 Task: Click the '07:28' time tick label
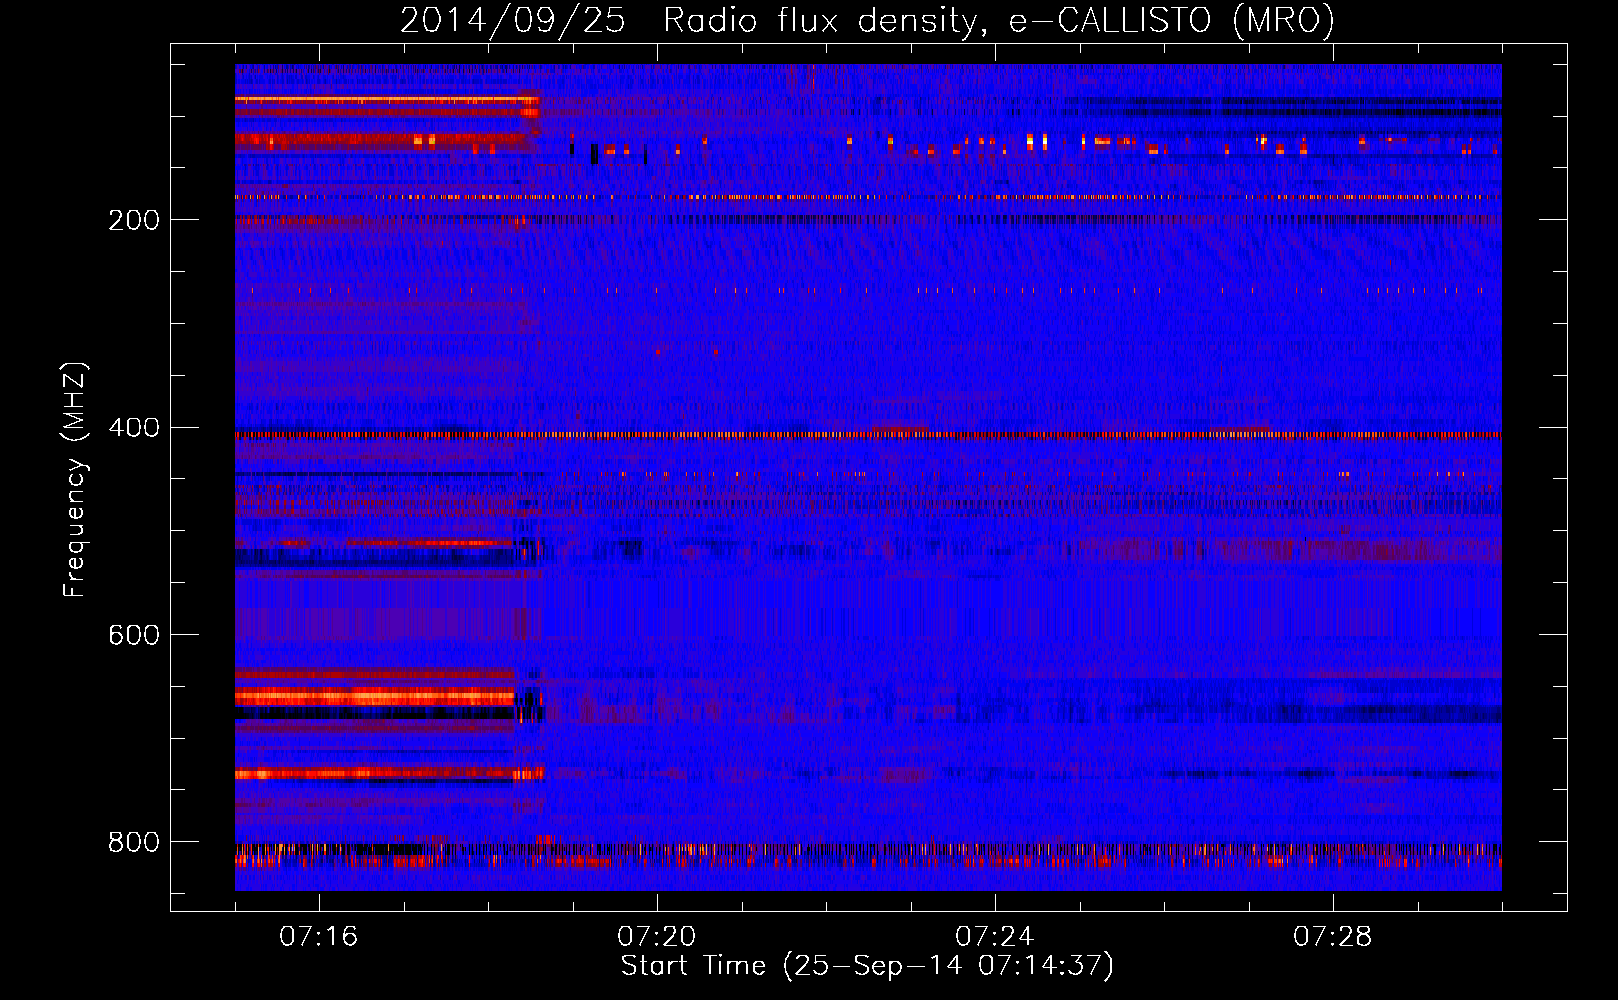[1332, 937]
